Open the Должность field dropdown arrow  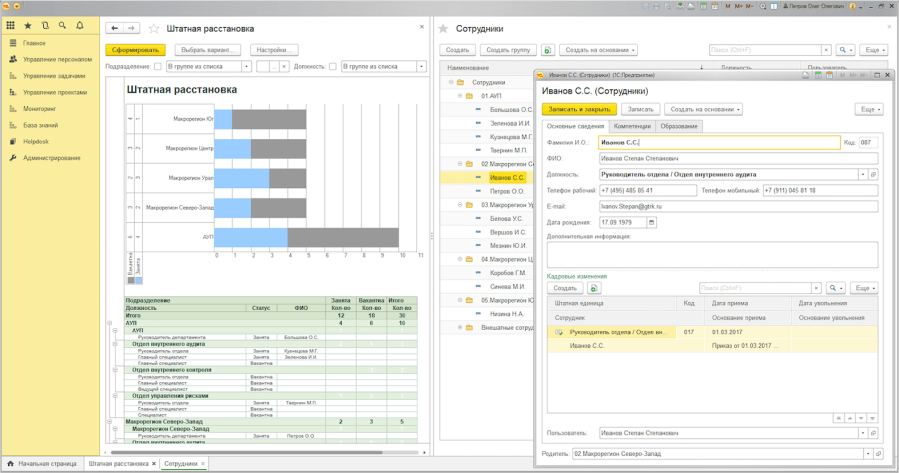[x=863, y=174]
